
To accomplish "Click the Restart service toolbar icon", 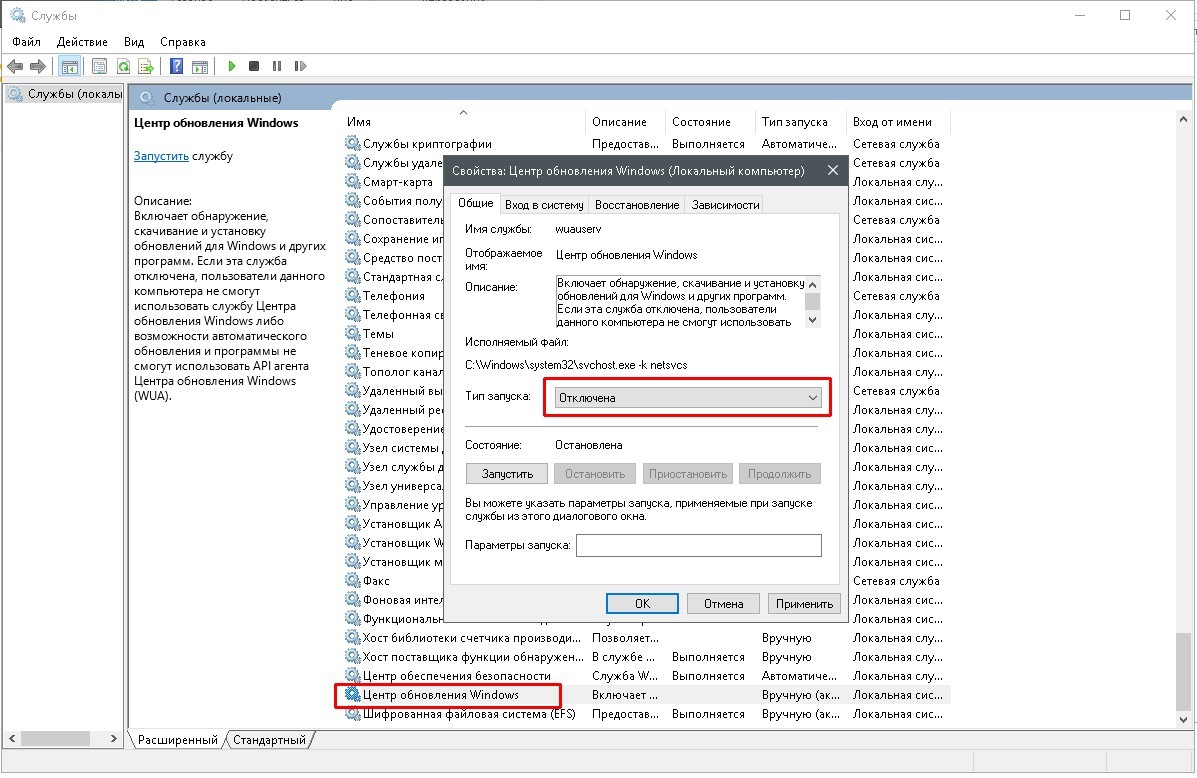I will pos(300,66).
